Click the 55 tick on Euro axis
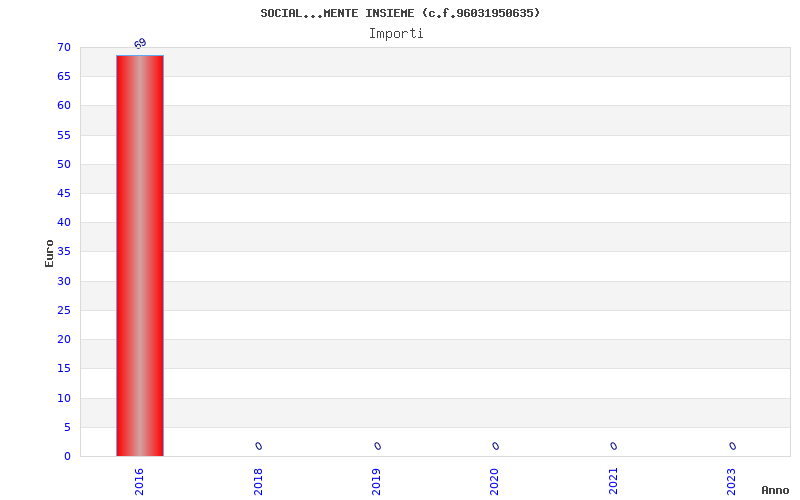 (64, 135)
